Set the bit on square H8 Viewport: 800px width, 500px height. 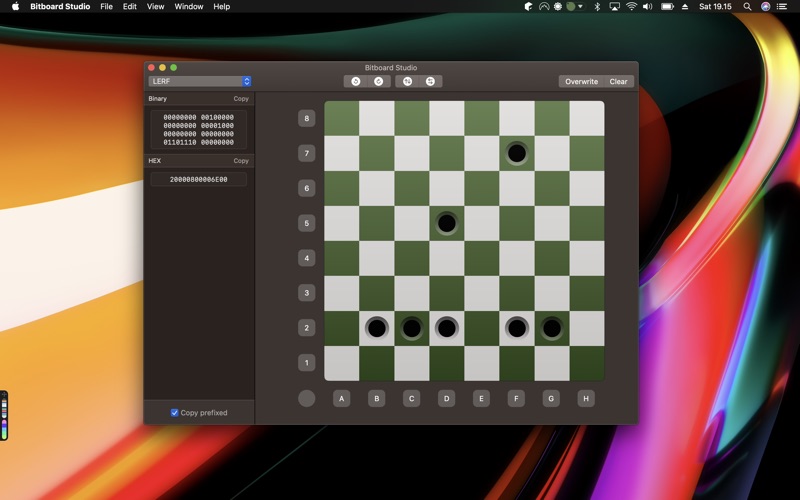587,118
